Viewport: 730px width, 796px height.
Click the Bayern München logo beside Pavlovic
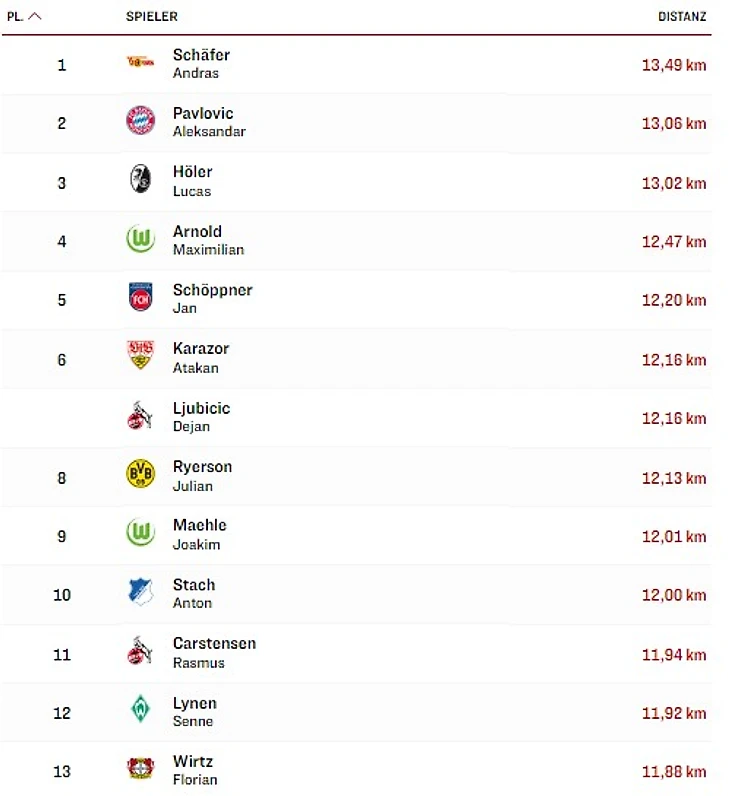[x=140, y=121]
